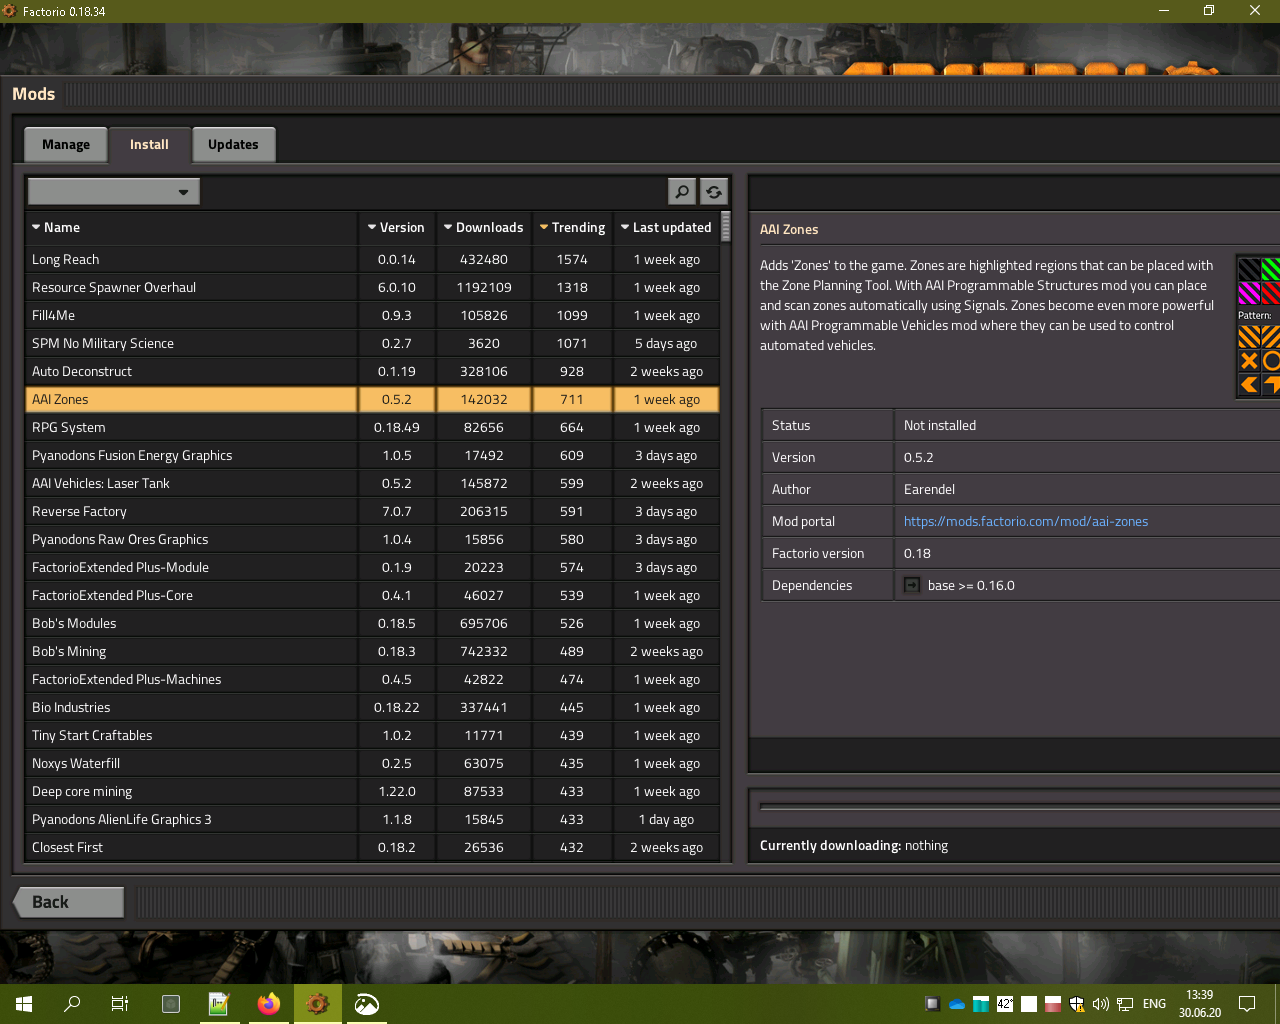
Task: Click the Earendel author value
Action: (x=929, y=489)
